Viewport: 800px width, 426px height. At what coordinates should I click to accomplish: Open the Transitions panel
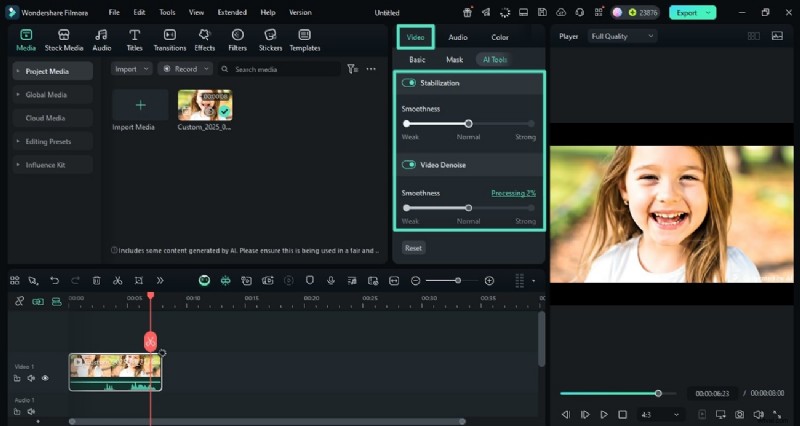click(170, 40)
